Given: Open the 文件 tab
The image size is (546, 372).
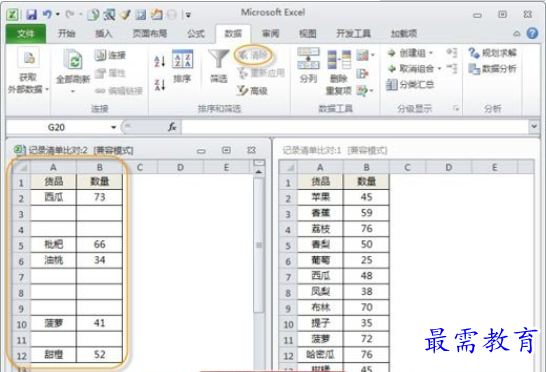Looking at the screenshot, I should coord(26,33).
